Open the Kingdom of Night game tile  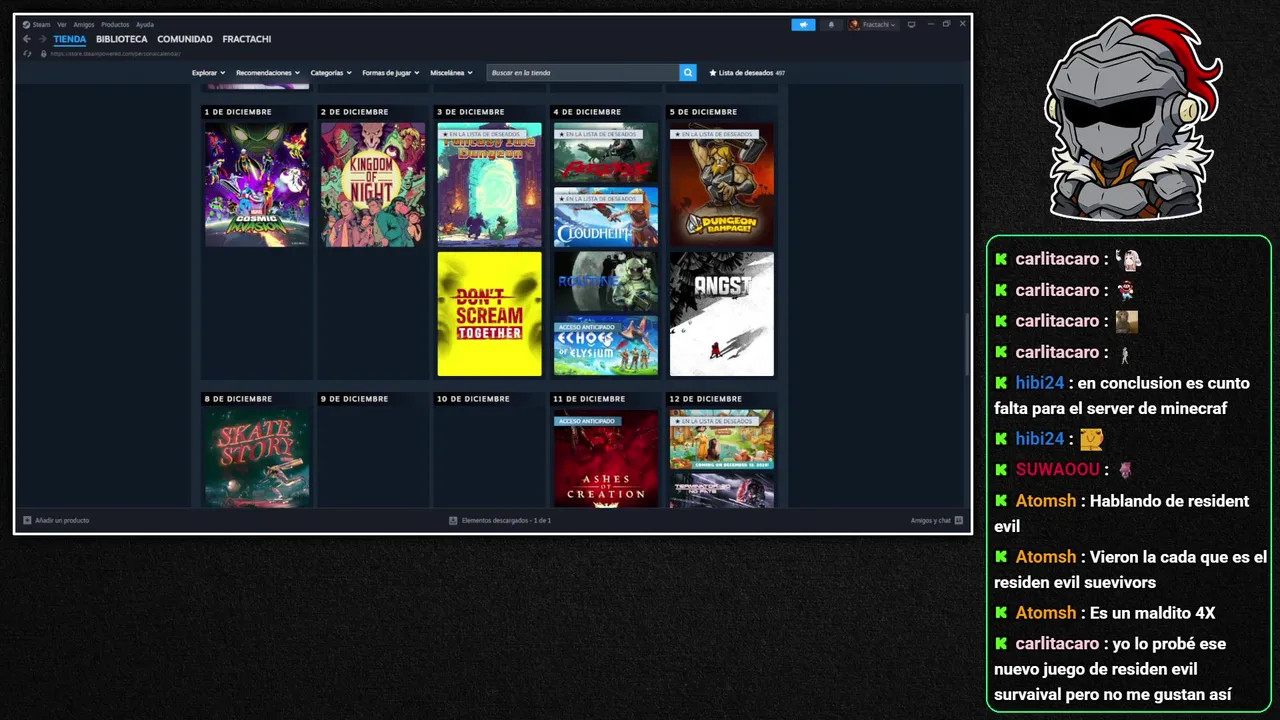click(x=373, y=185)
